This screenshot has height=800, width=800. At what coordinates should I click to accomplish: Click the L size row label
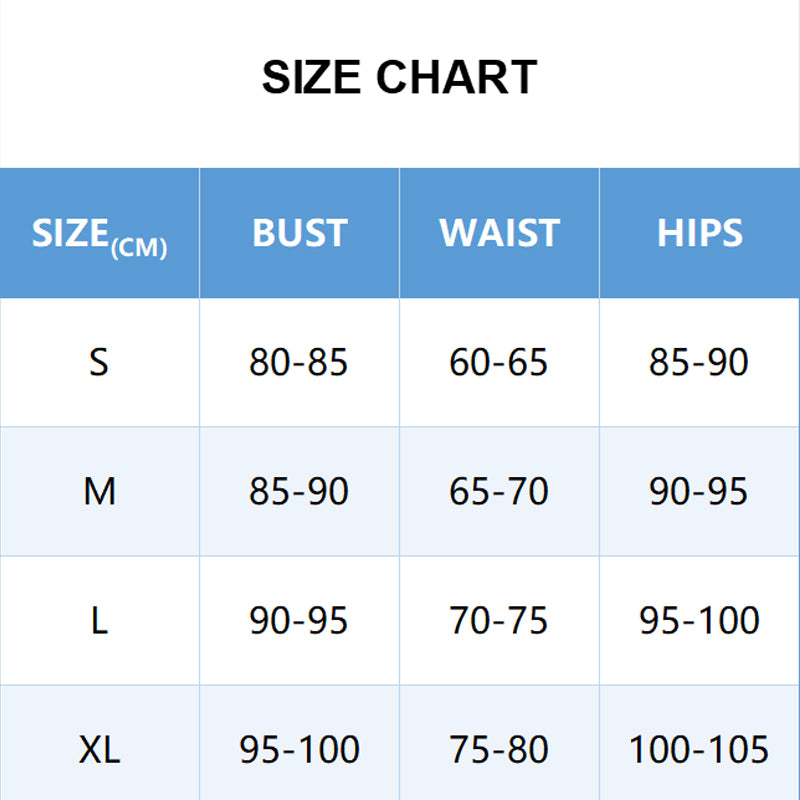[x=99, y=621]
